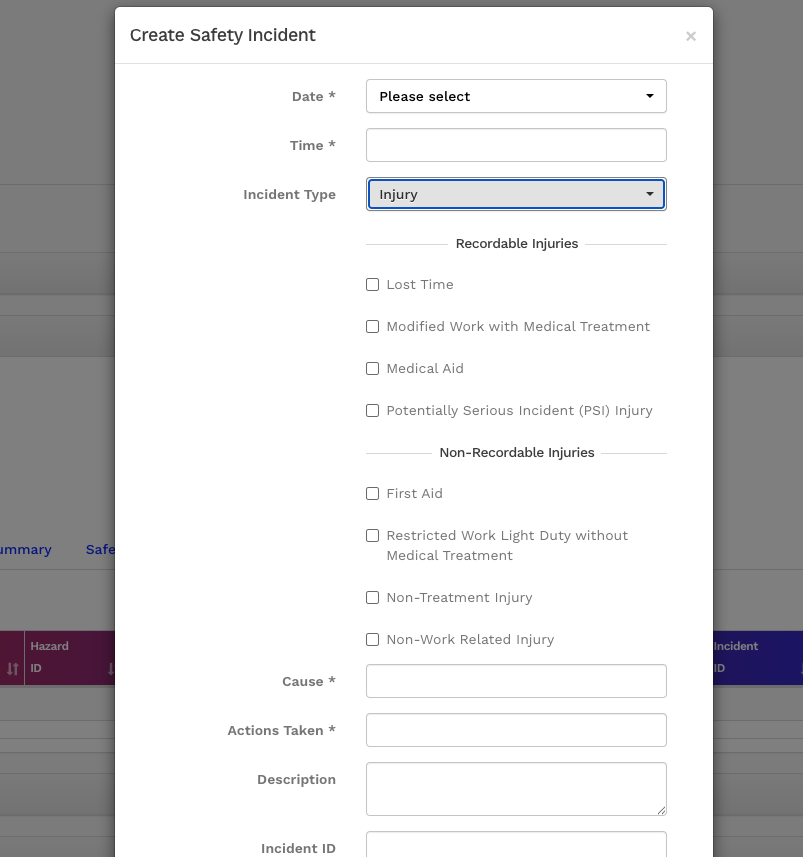Switch to the Summary tab
This screenshot has width=803, height=857.
pos(25,549)
